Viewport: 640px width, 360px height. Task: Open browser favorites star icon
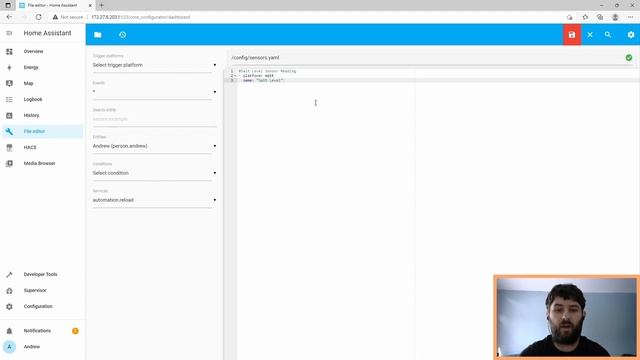click(585, 17)
